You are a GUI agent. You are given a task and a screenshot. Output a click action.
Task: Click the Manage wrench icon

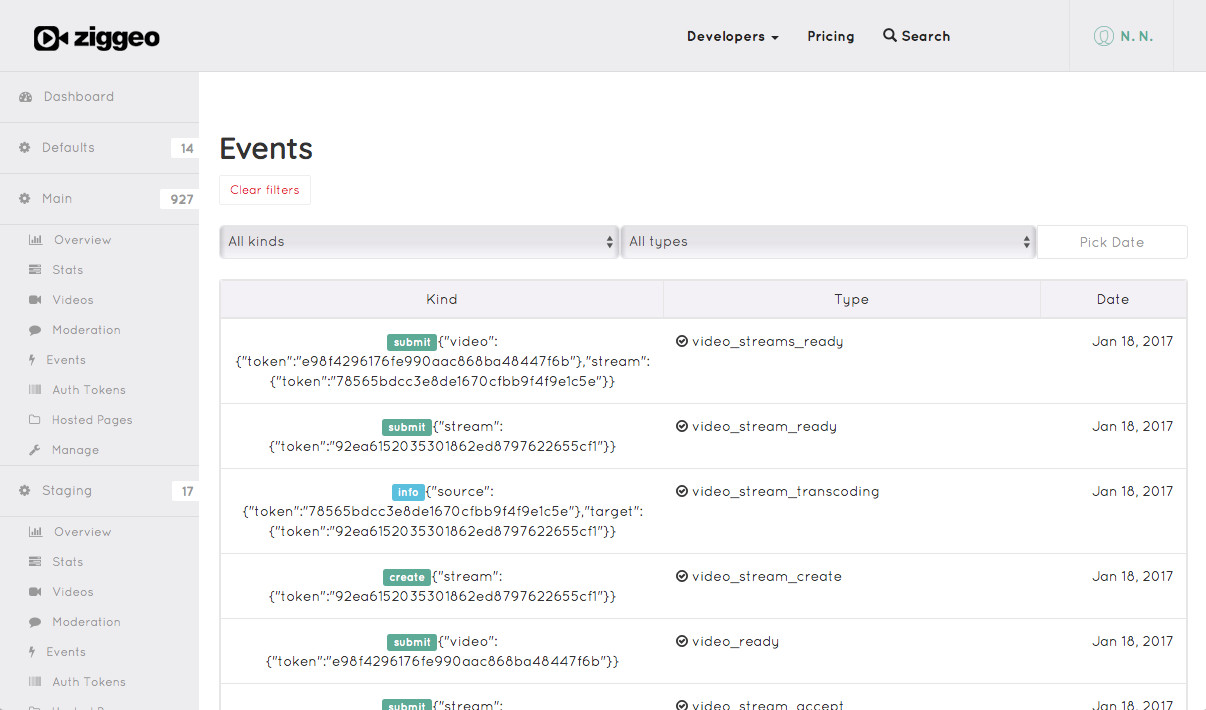pyautogui.click(x=35, y=450)
